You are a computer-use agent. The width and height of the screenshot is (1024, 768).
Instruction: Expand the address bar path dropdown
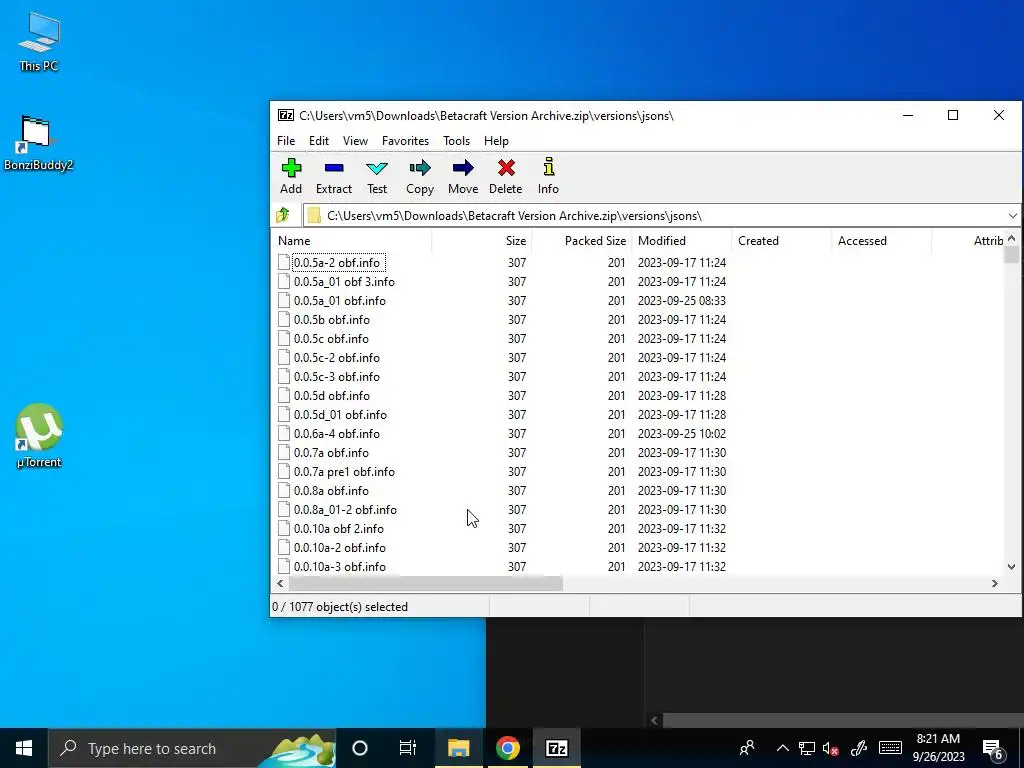(1012, 216)
